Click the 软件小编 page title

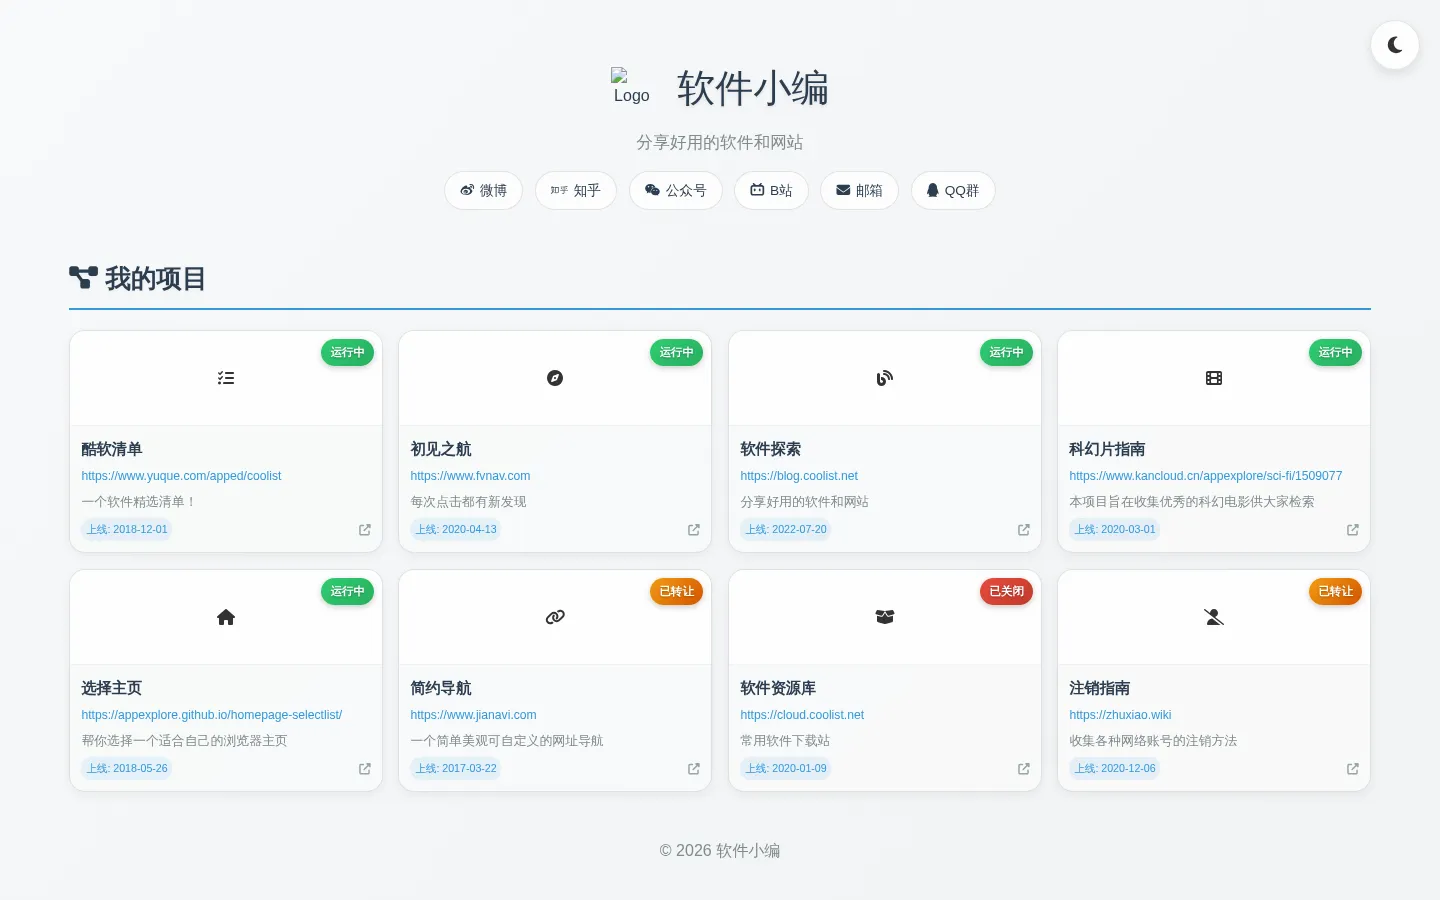click(753, 88)
